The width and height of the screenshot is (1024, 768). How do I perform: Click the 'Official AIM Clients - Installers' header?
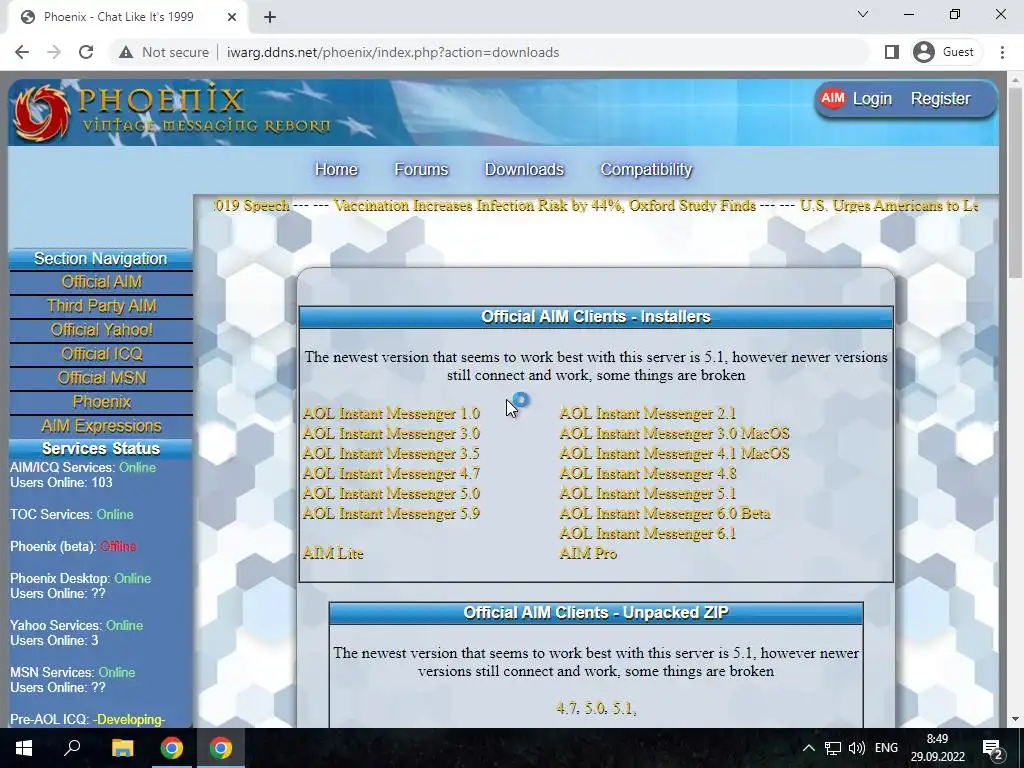(x=596, y=317)
